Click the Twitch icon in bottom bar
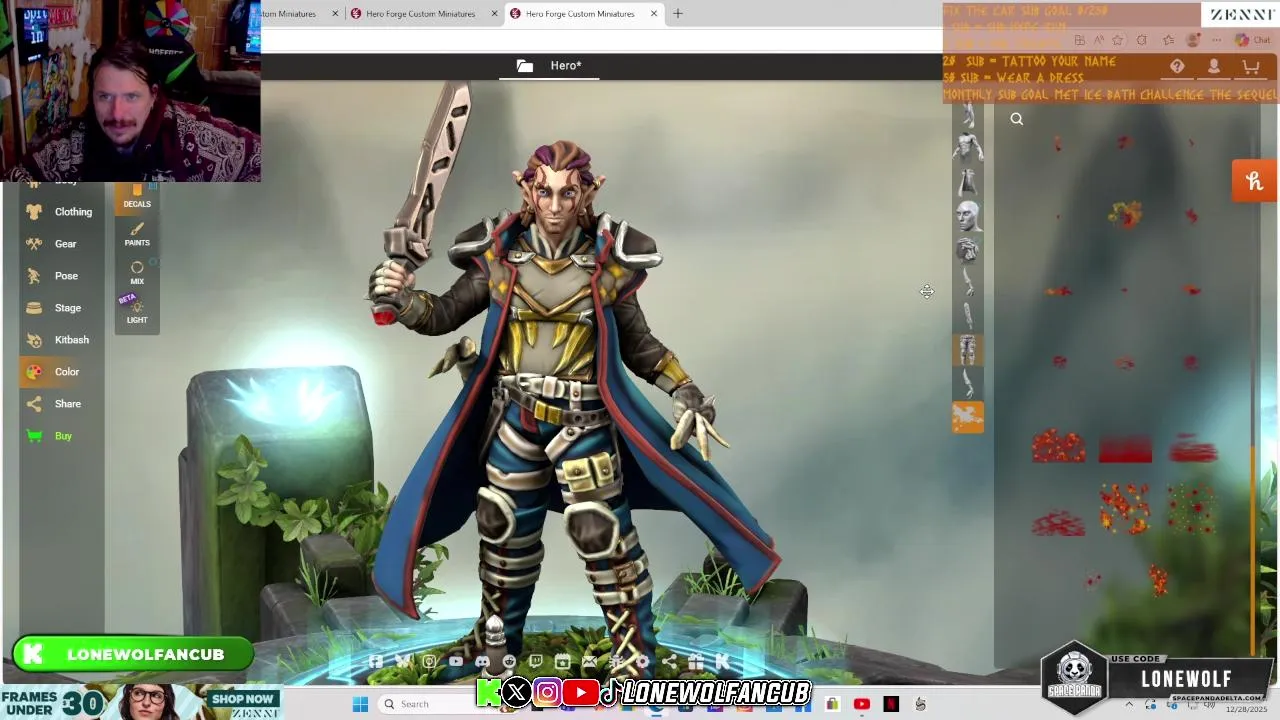 (536, 662)
